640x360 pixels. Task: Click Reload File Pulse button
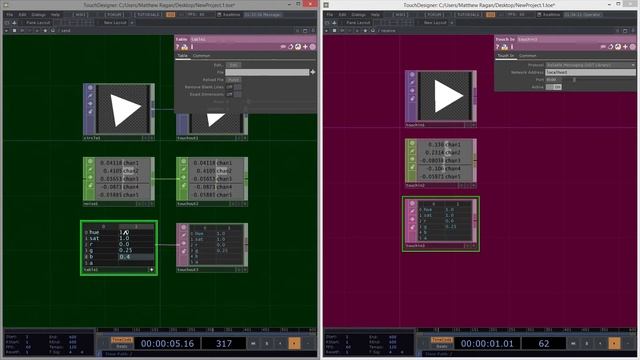point(233,80)
